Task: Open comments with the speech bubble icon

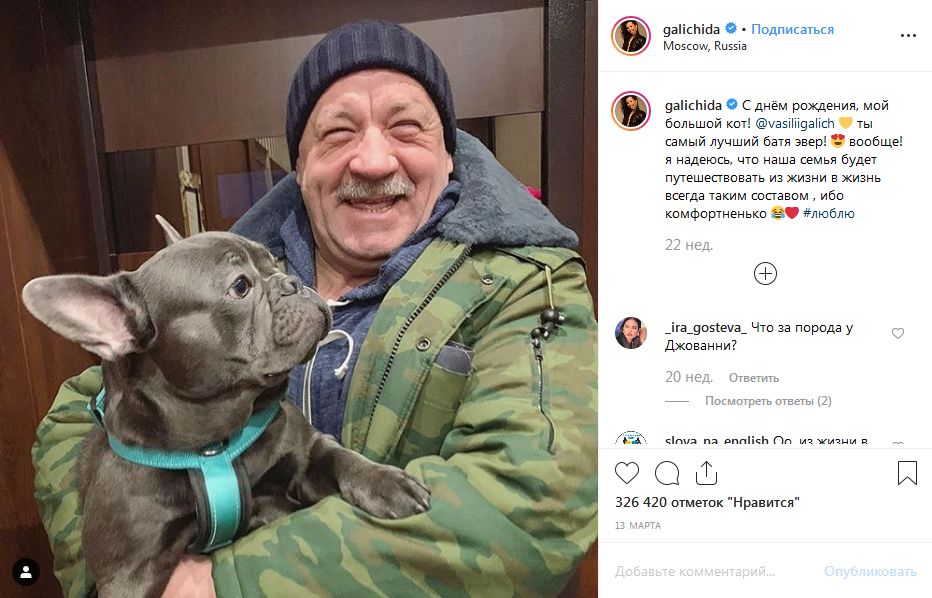Action: pos(667,473)
